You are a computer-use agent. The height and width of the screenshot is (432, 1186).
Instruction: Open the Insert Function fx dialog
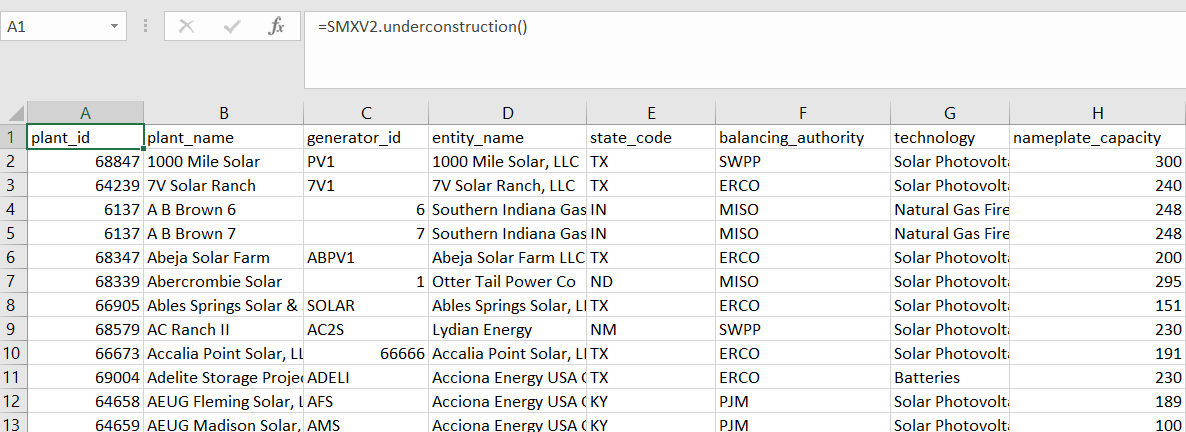pos(276,26)
